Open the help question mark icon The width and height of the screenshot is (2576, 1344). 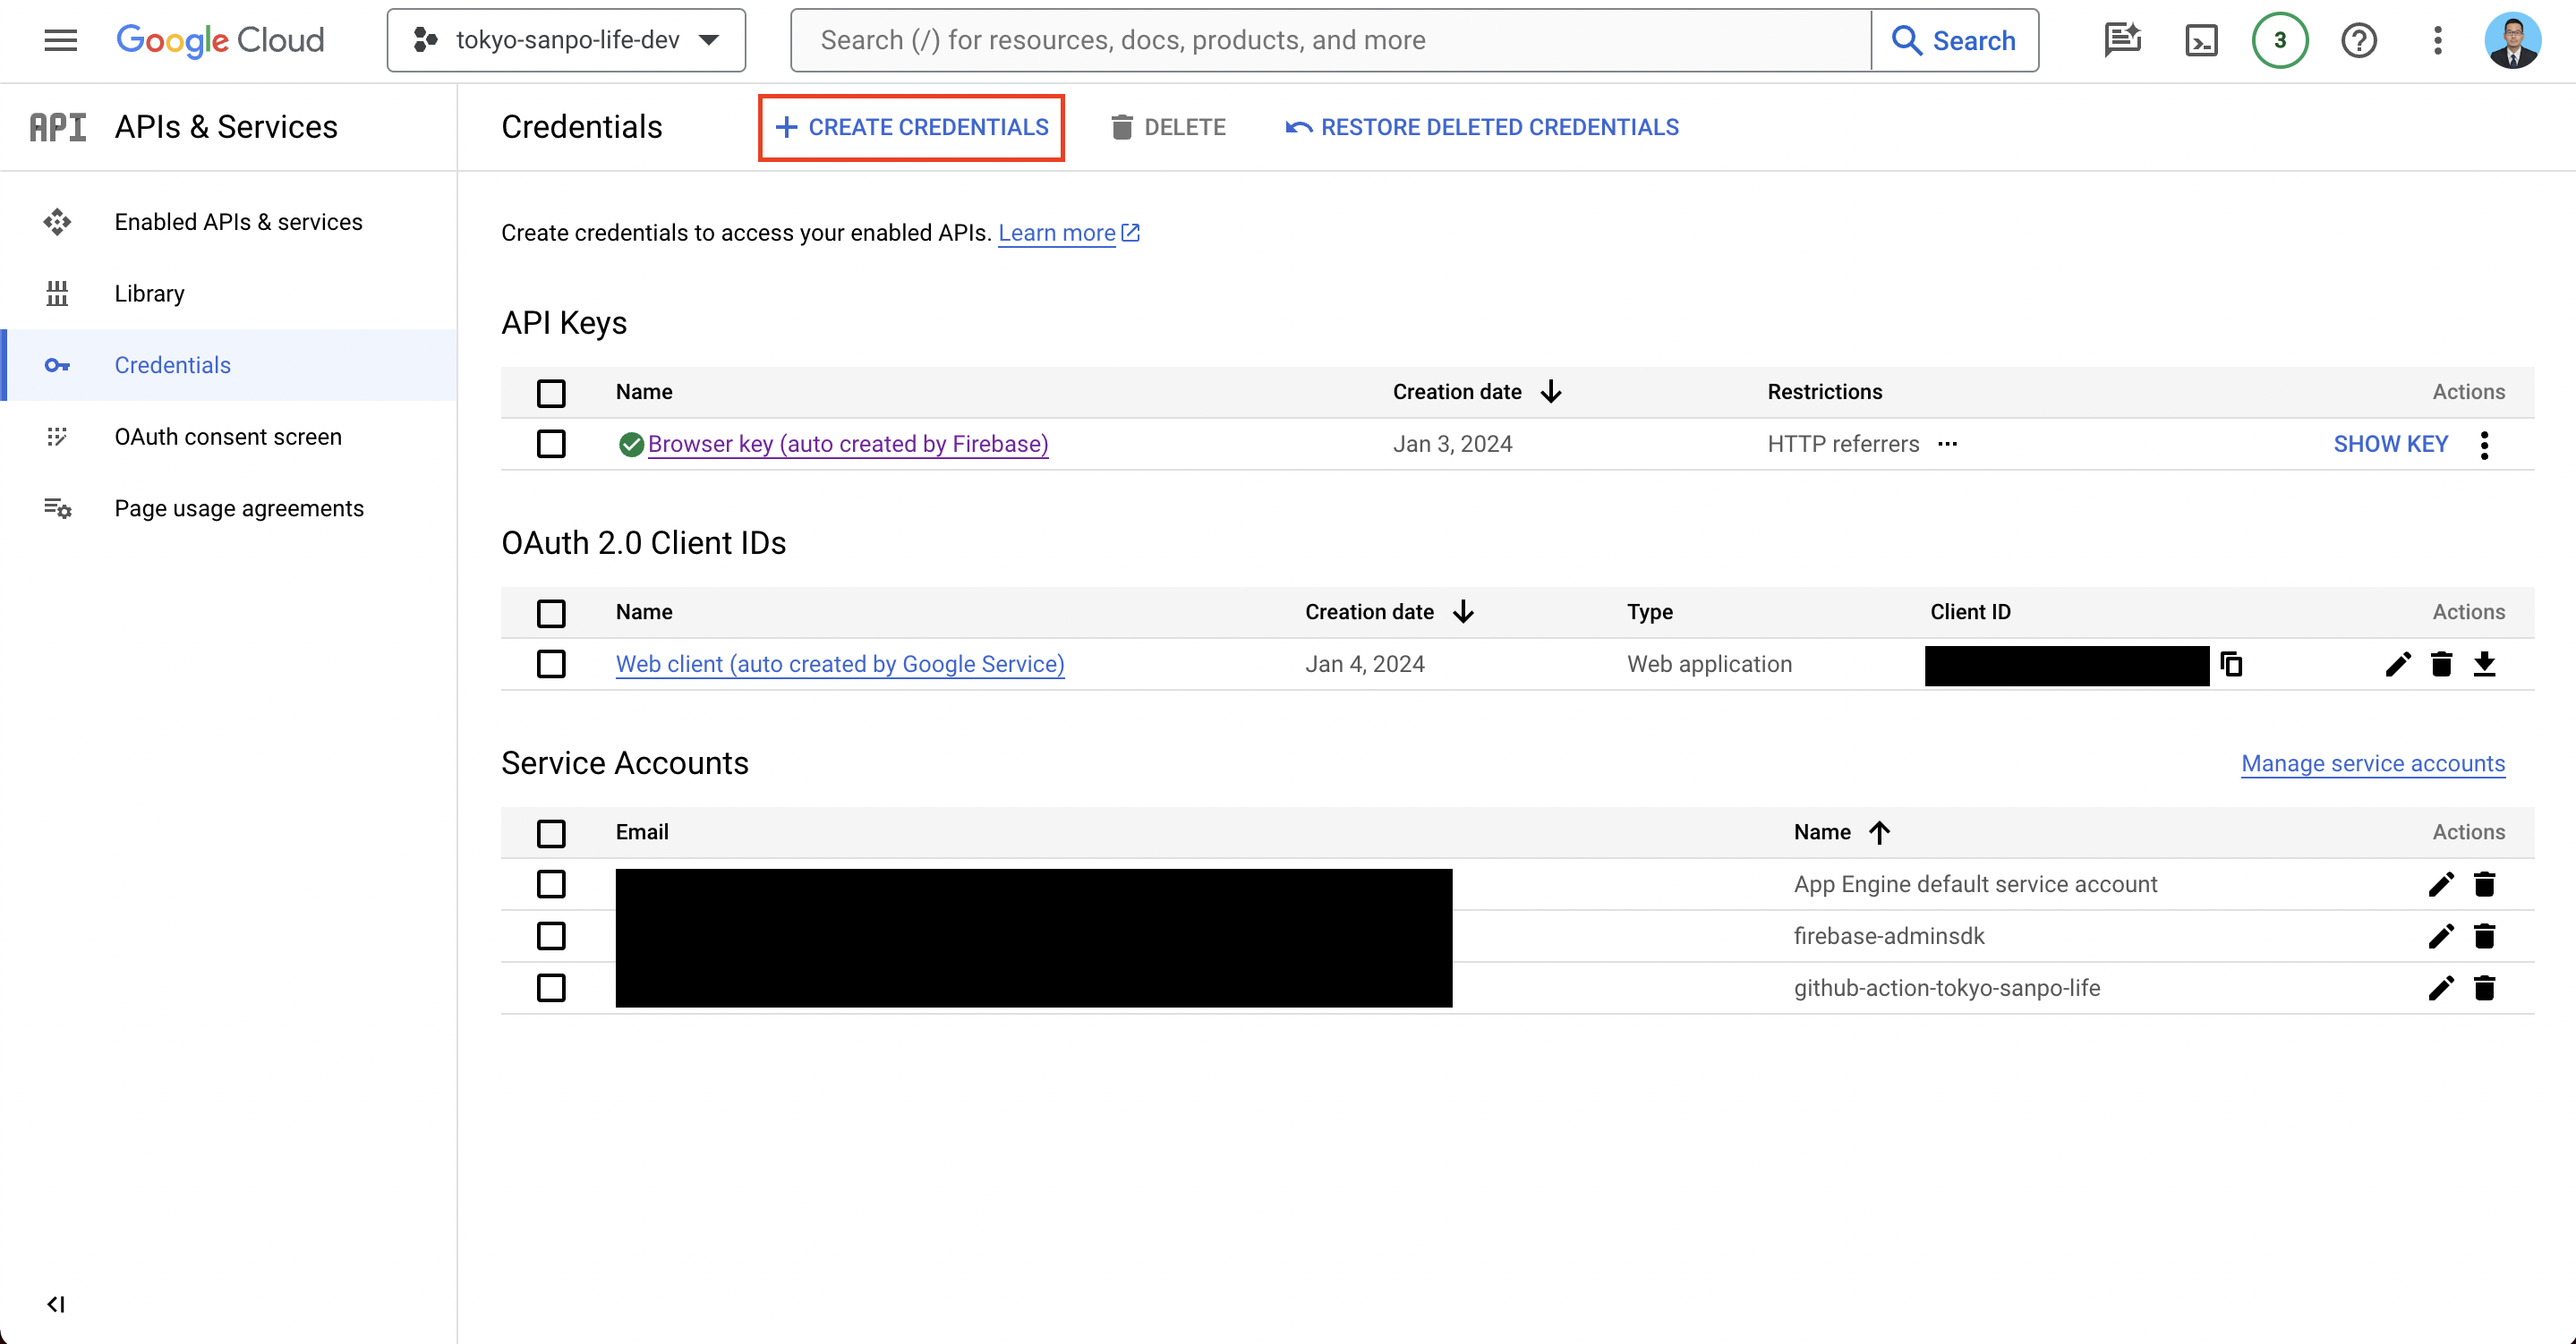point(2359,41)
